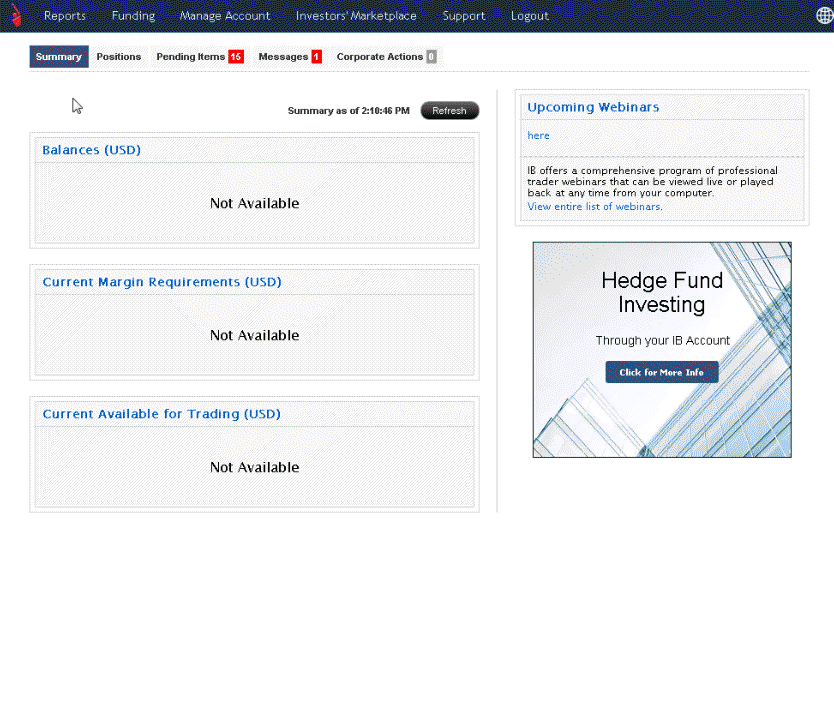The height and width of the screenshot is (720, 834).
Task: Click the Upcoming Webinars heading
Action: point(593,107)
